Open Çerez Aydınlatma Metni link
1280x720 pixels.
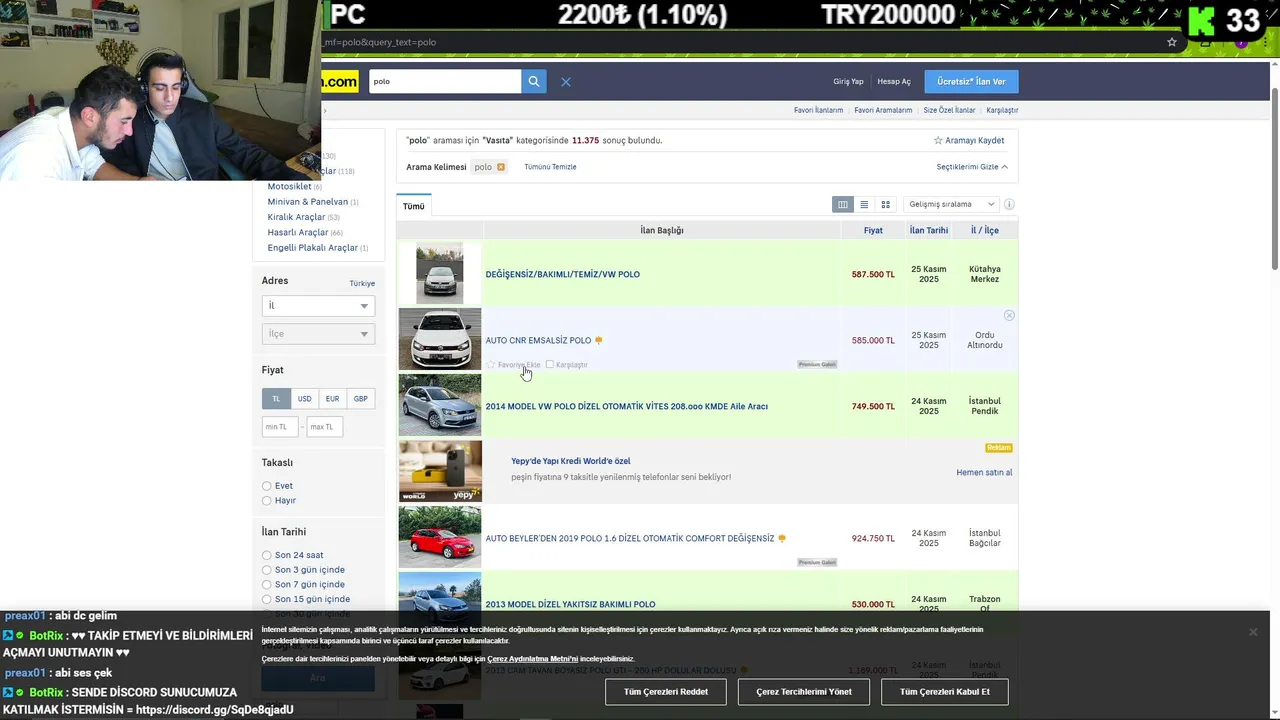pyautogui.click(x=533, y=659)
